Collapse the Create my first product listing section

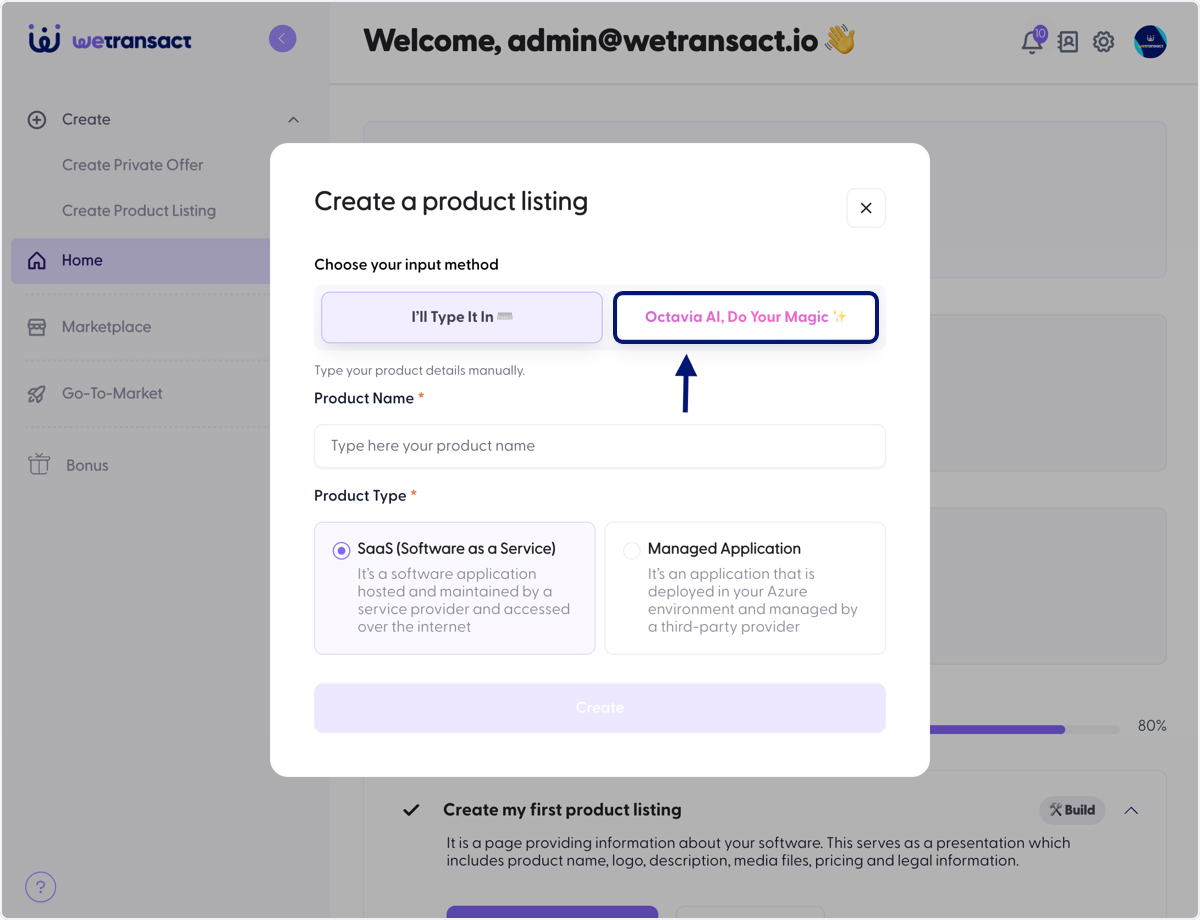1131,810
